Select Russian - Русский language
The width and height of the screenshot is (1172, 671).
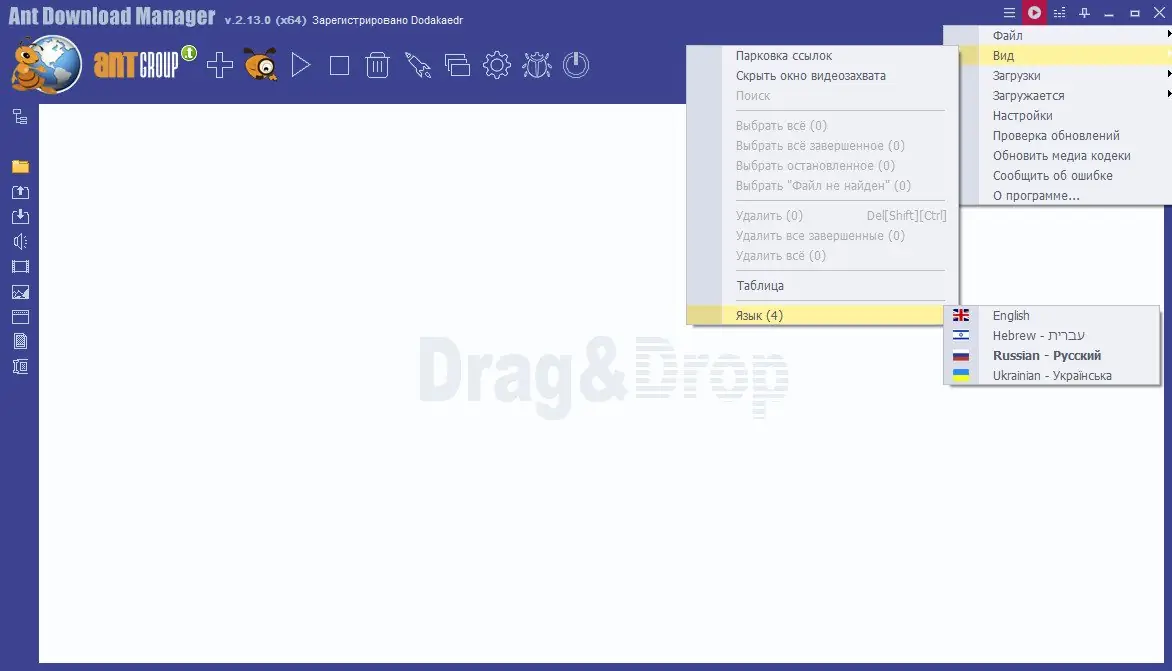click(1052, 356)
